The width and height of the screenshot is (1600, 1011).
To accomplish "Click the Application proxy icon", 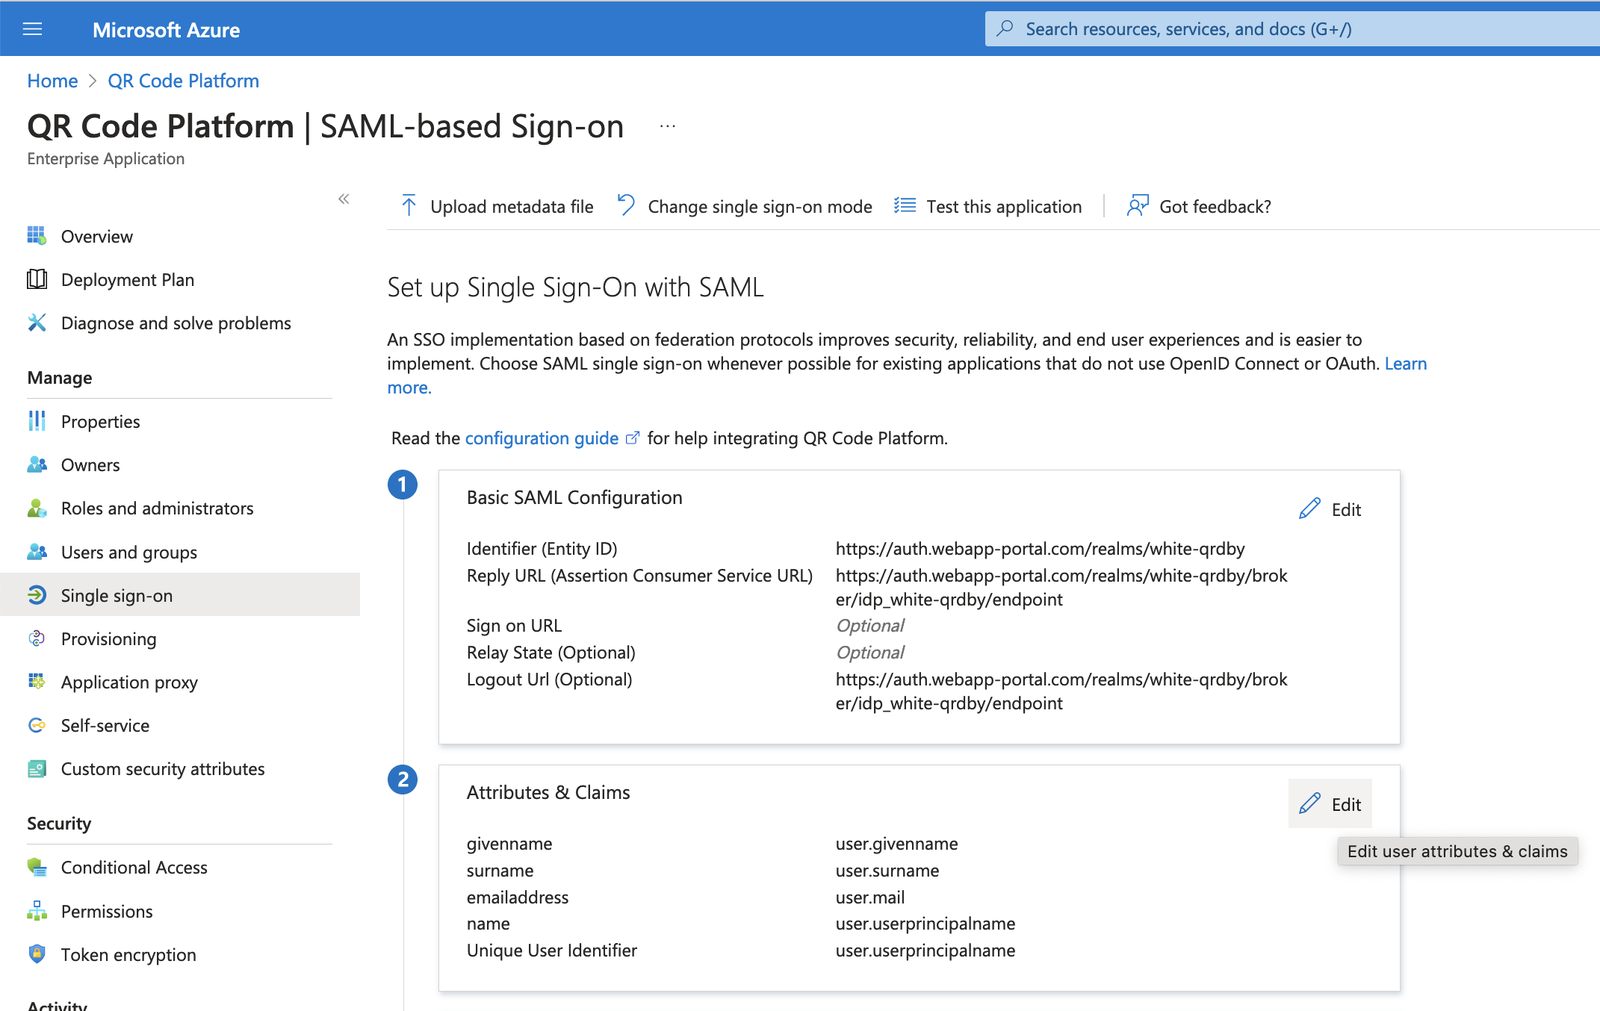I will tap(37, 681).
